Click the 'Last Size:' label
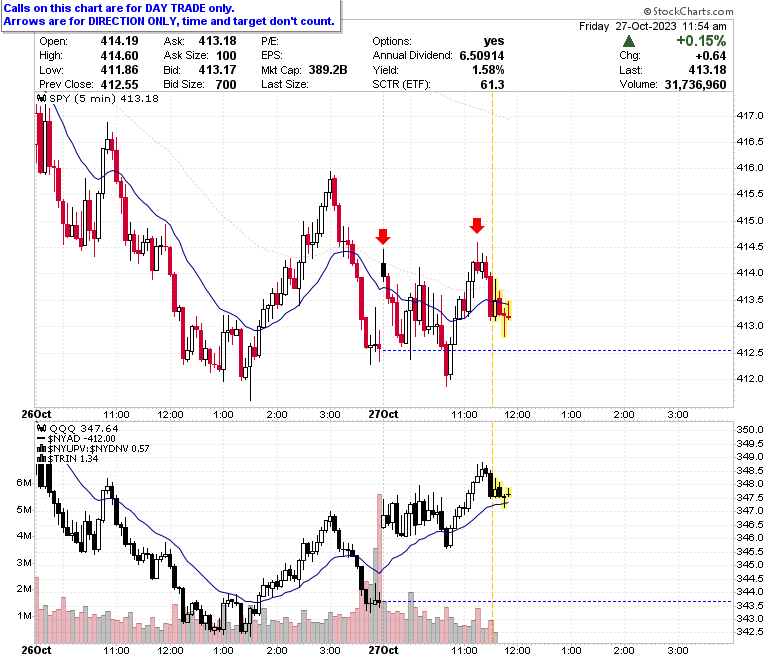Image resolution: width=780 pixels, height=659 pixels. [285, 85]
